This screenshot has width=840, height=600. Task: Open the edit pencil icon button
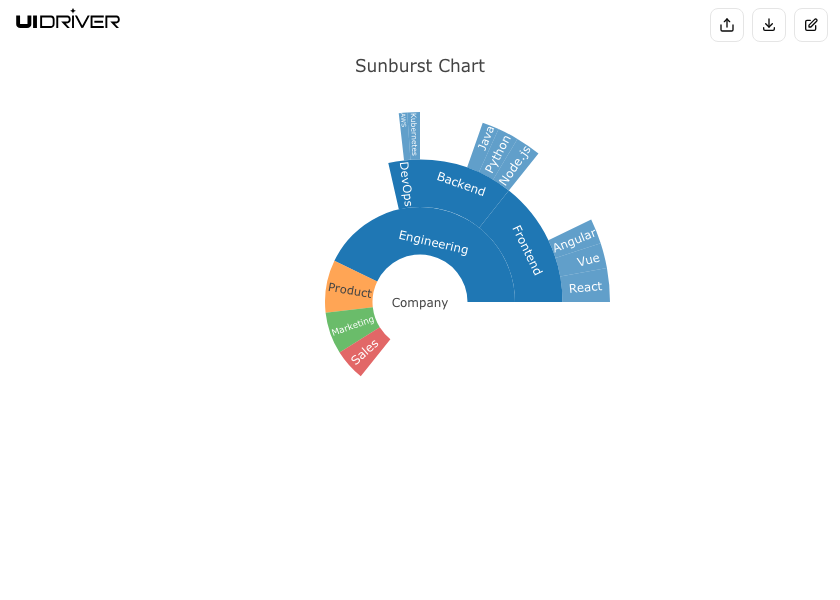[x=811, y=25]
